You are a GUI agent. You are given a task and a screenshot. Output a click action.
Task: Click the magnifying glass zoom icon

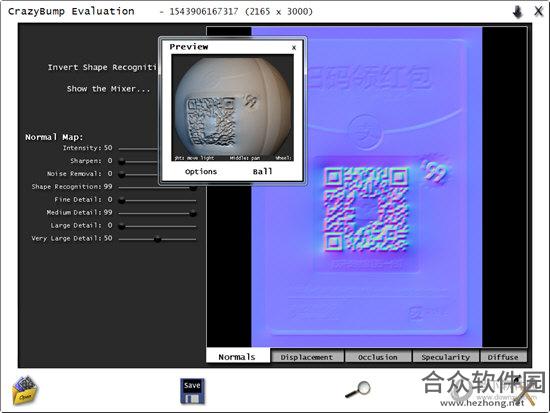point(358,389)
